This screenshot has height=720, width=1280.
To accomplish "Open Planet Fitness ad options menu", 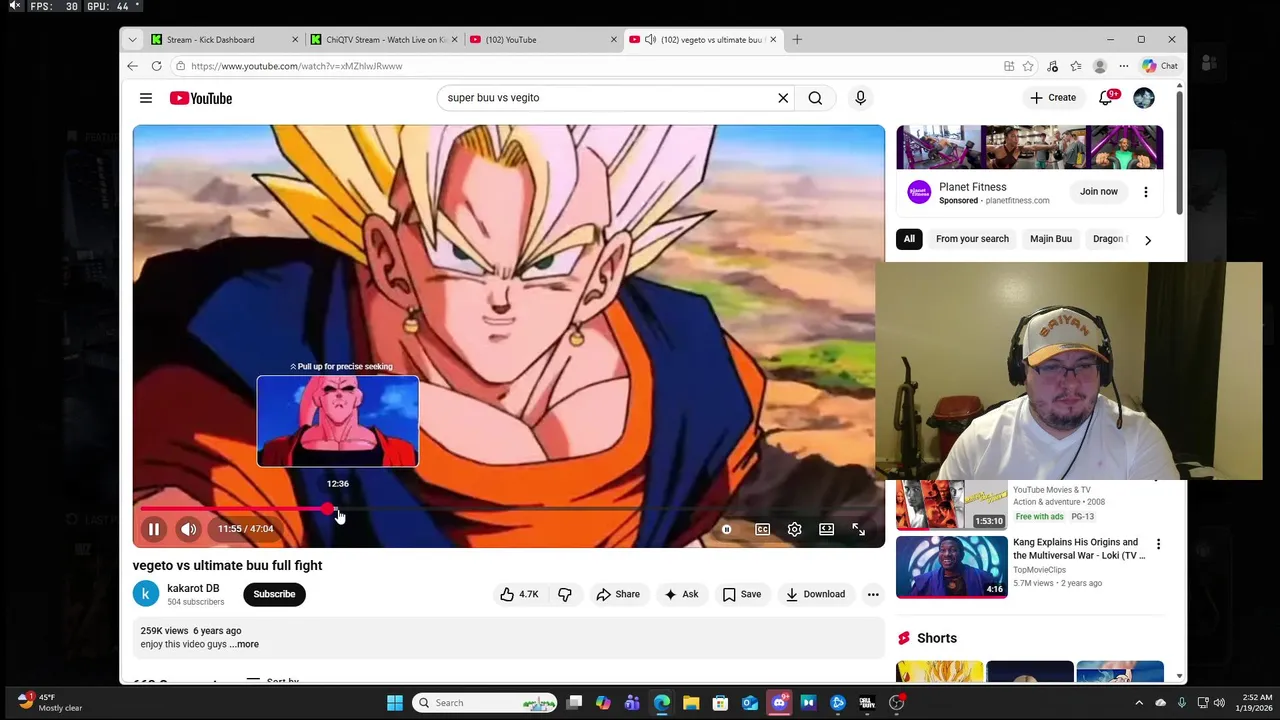I will pos(1146,192).
